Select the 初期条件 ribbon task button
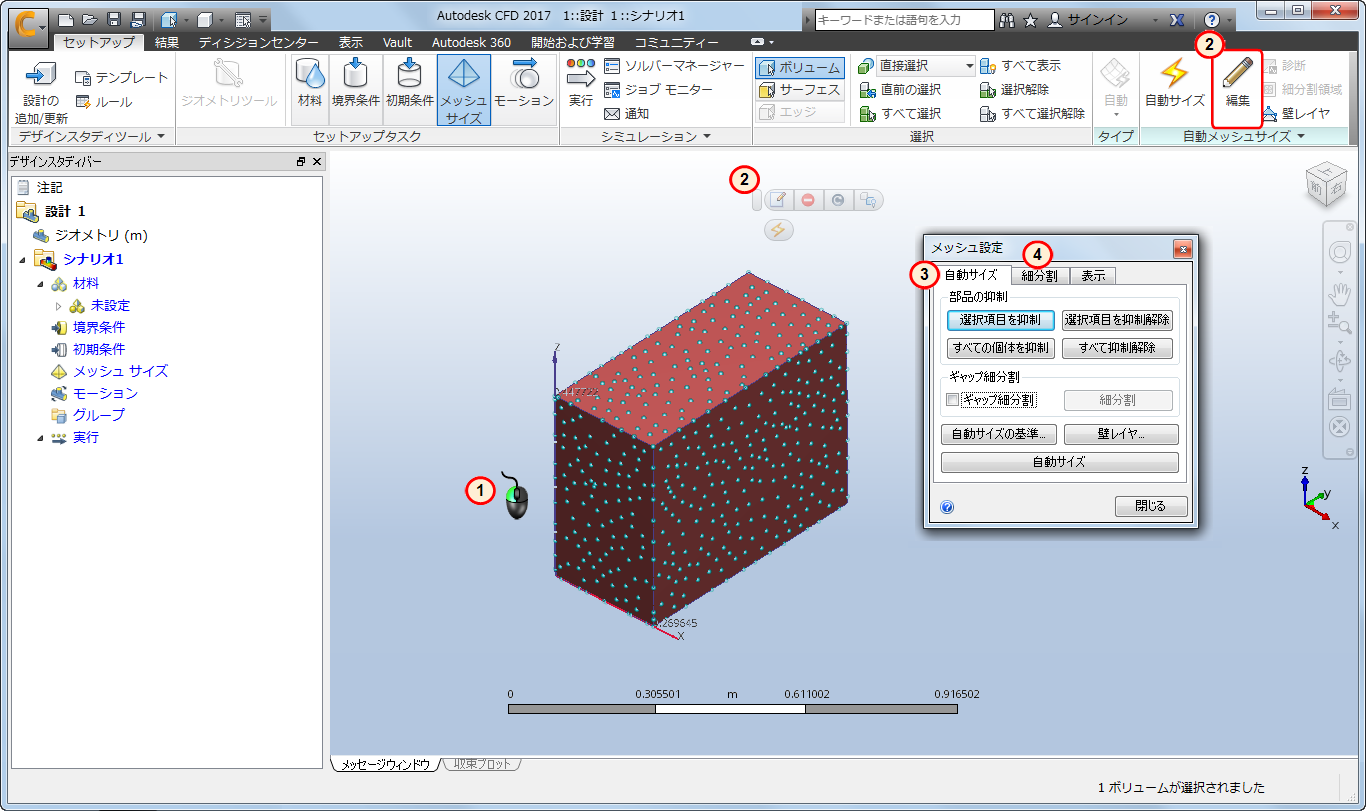1366x811 pixels. tap(409, 89)
